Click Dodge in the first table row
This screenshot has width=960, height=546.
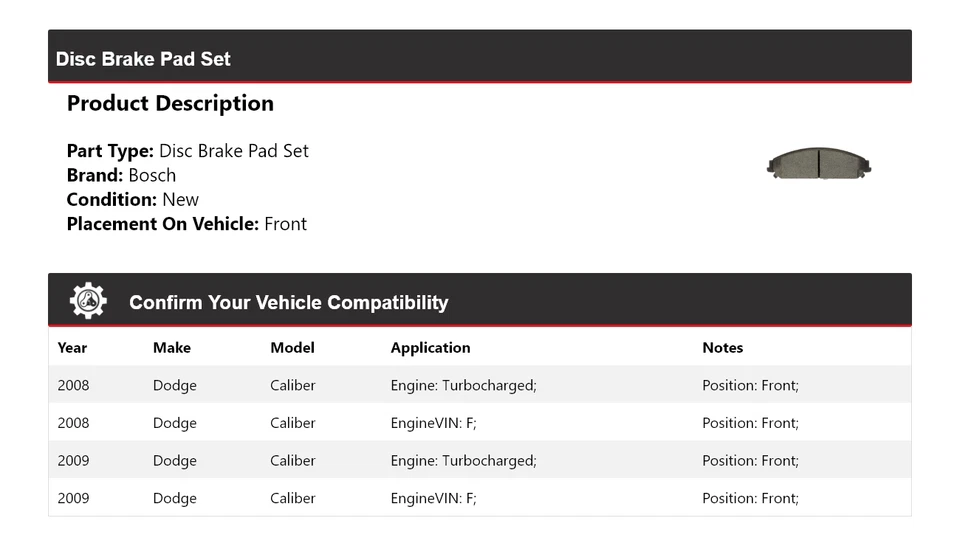click(174, 385)
